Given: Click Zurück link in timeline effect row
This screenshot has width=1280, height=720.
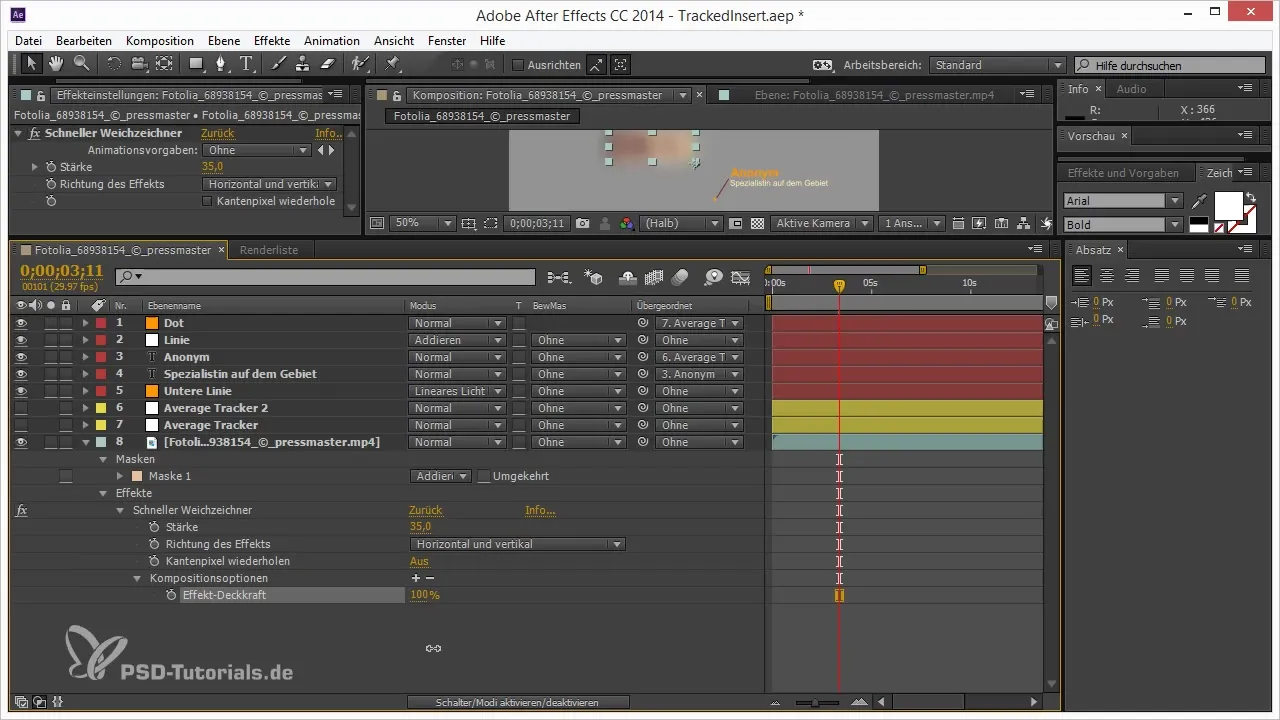Looking at the screenshot, I should (426, 510).
